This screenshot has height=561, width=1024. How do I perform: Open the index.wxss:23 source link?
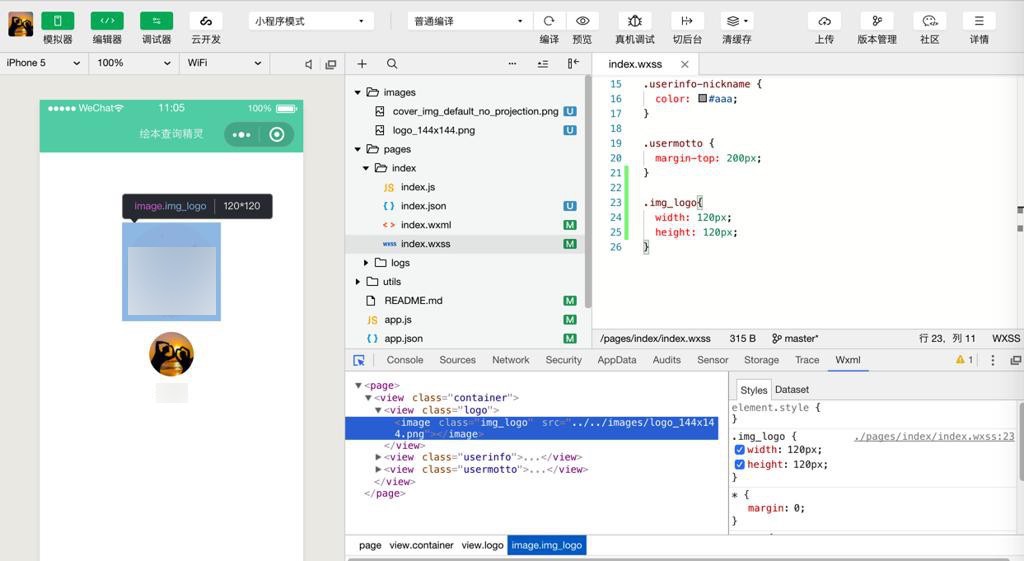(x=934, y=436)
